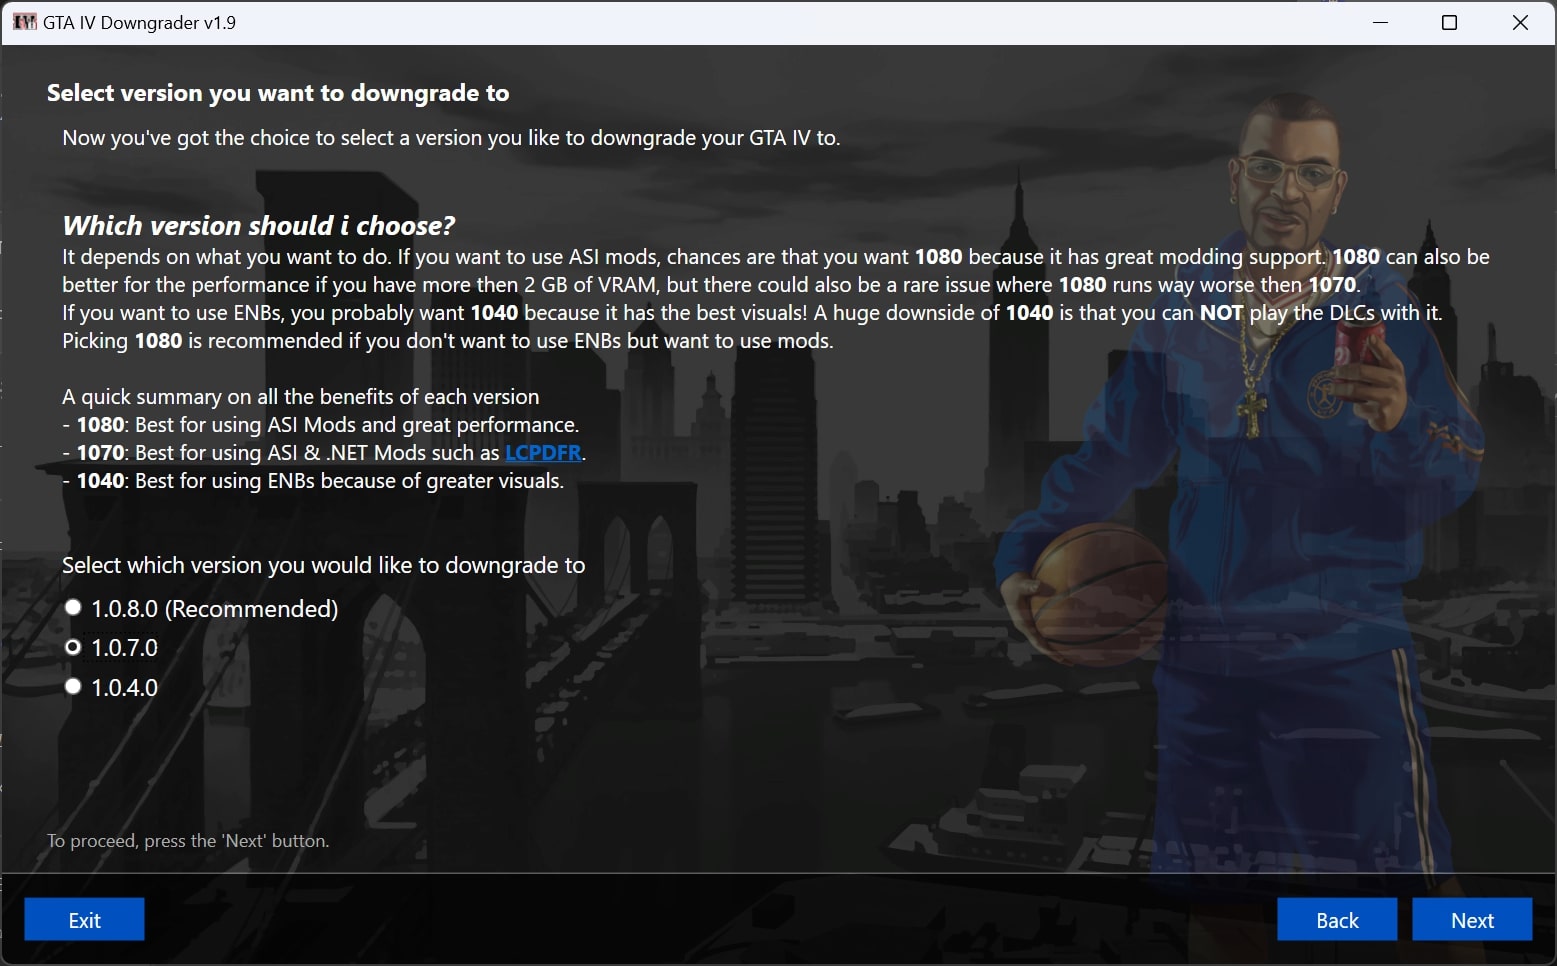Exit the downgrader
The image size is (1557, 966).
pyautogui.click(x=84, y=920)
